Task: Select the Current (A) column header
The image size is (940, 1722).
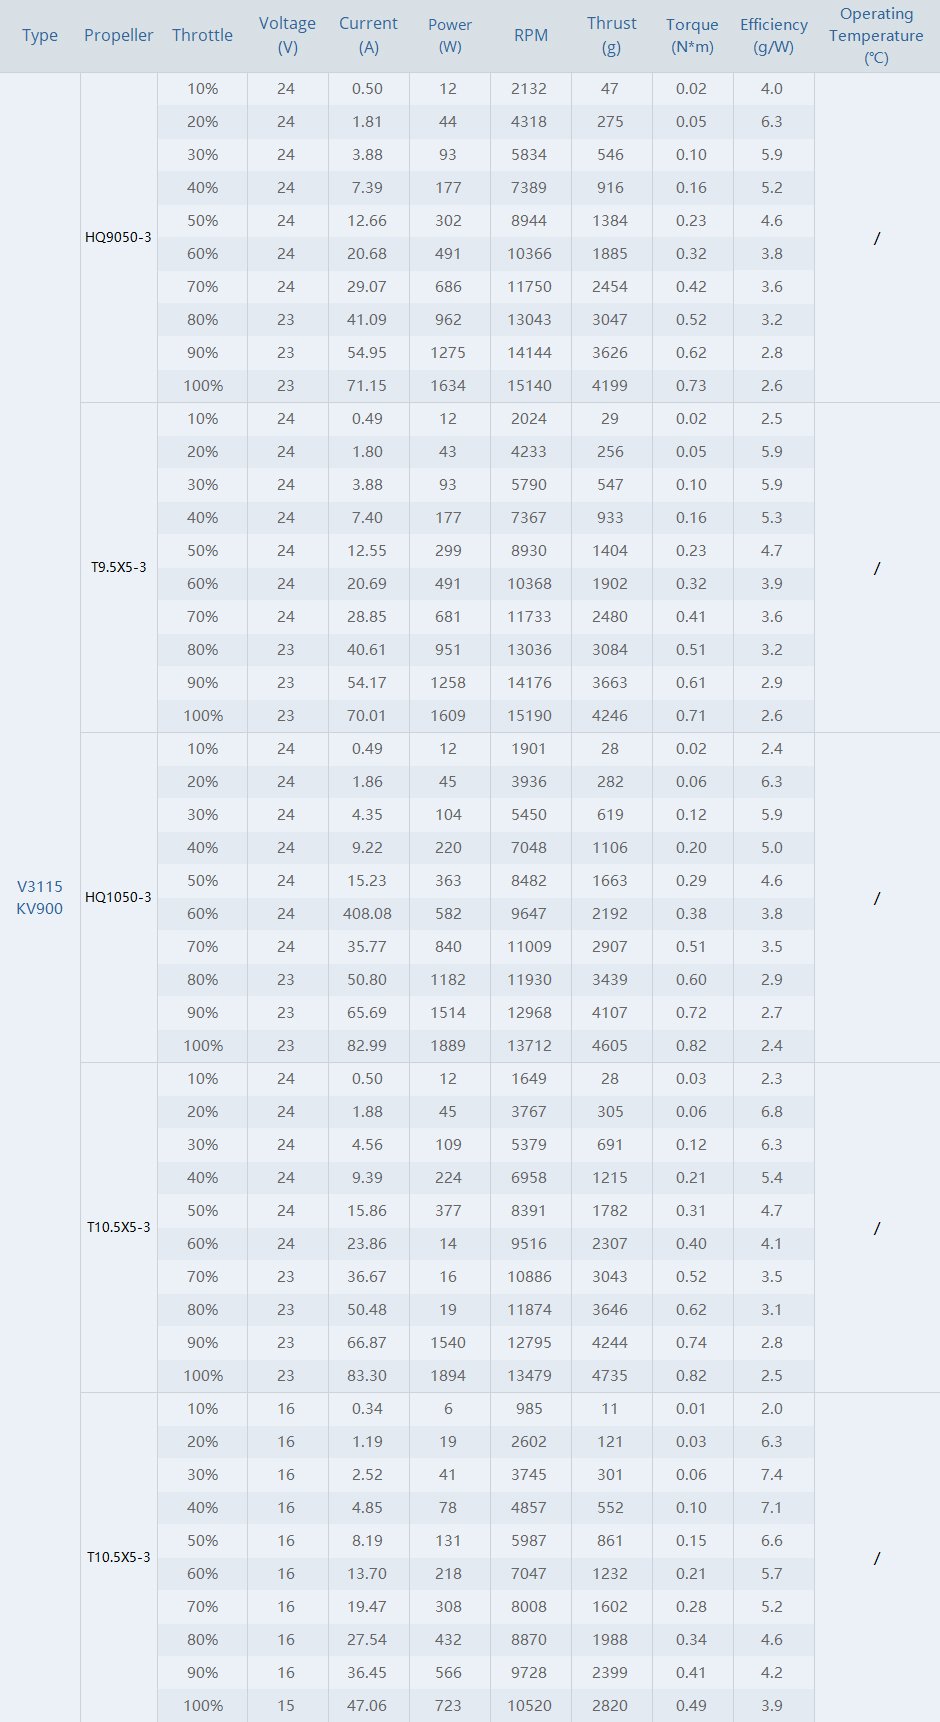Action: [x=368, y=35]
